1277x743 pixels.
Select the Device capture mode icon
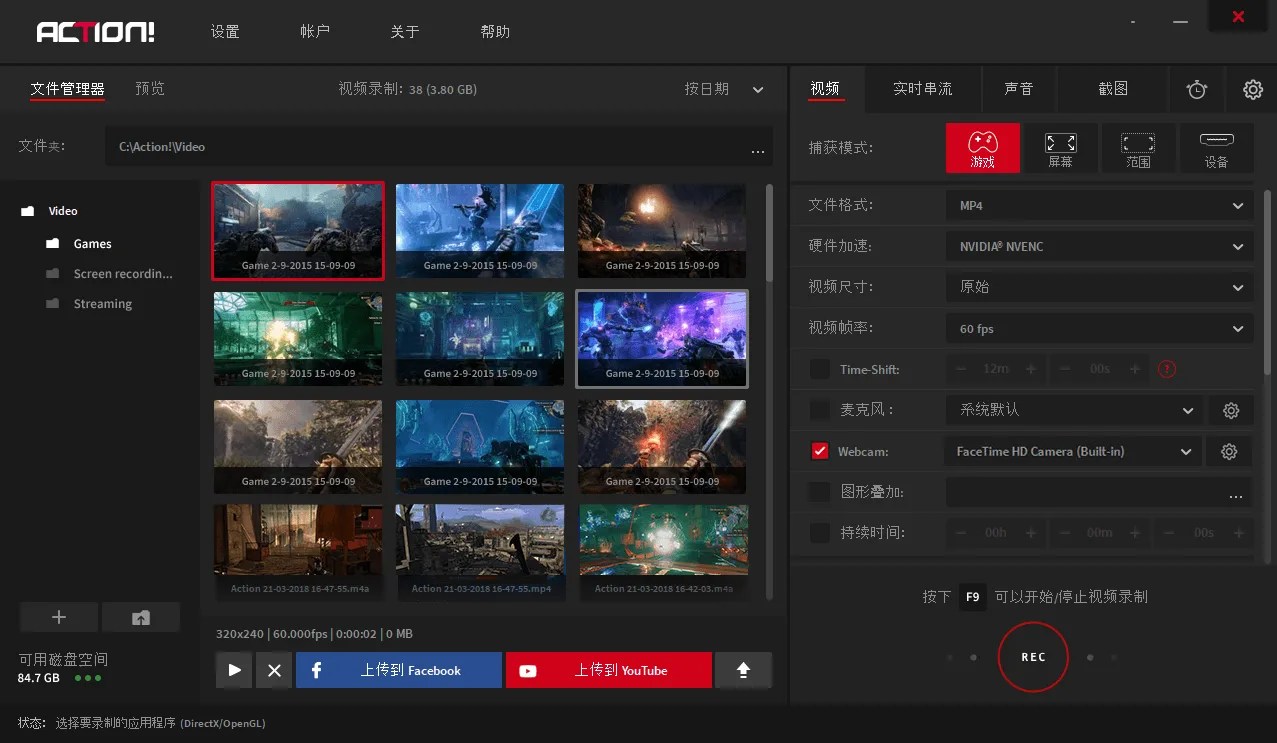point(1216,148)
